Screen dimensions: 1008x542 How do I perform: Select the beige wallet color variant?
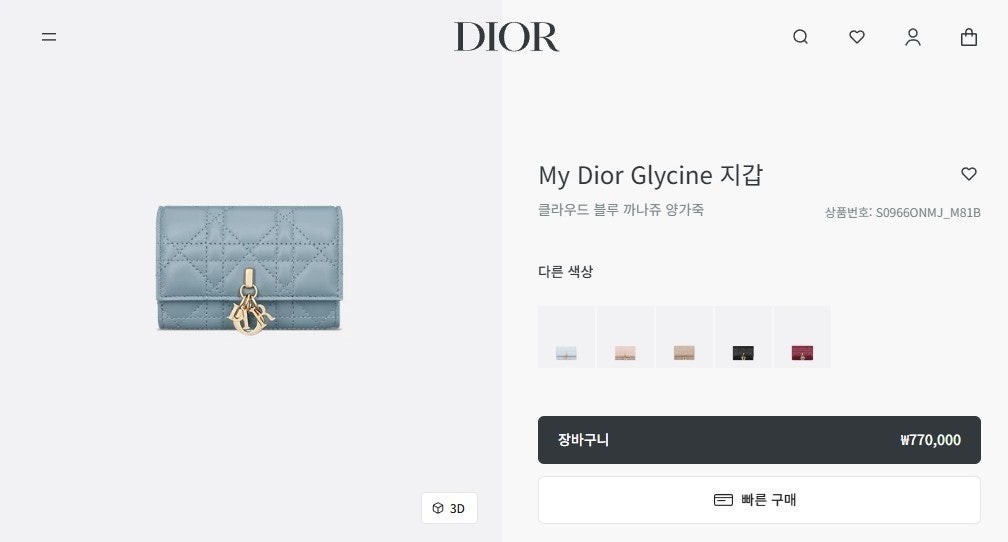click(x=684, y=337)
